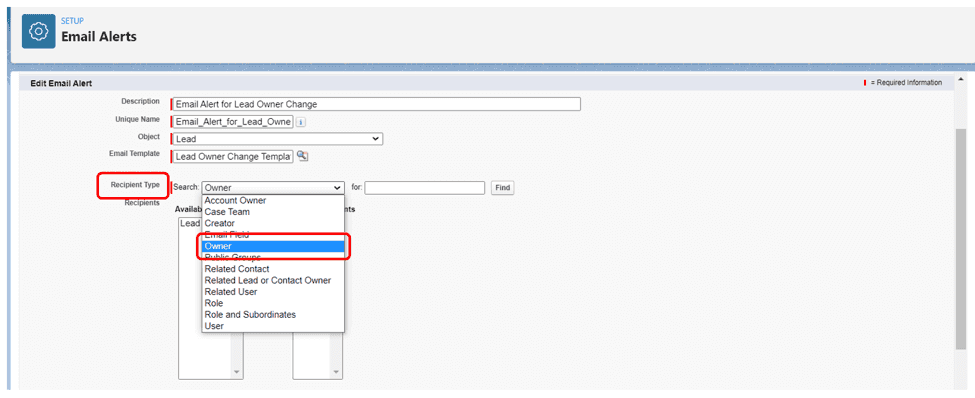Screen dimensions: 975x398
Task: Choose the Role option
Action: [x=273, y=303]
